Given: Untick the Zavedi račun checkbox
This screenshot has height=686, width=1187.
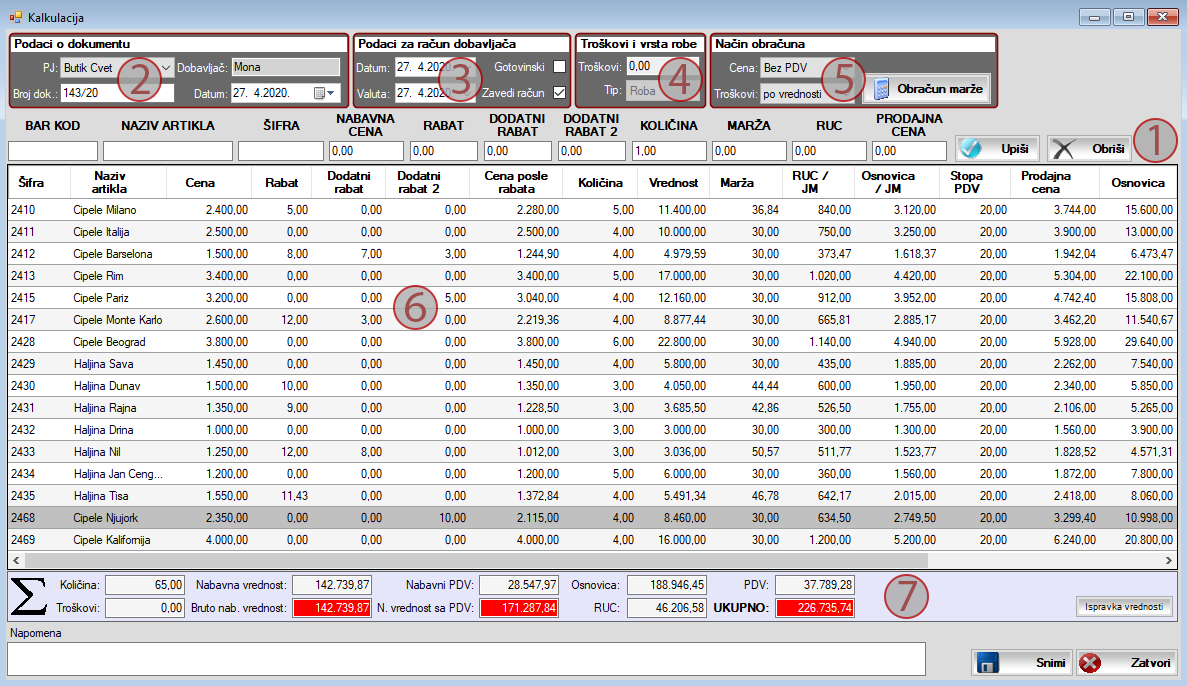Looking at the screenshot, I should (559, 92).
